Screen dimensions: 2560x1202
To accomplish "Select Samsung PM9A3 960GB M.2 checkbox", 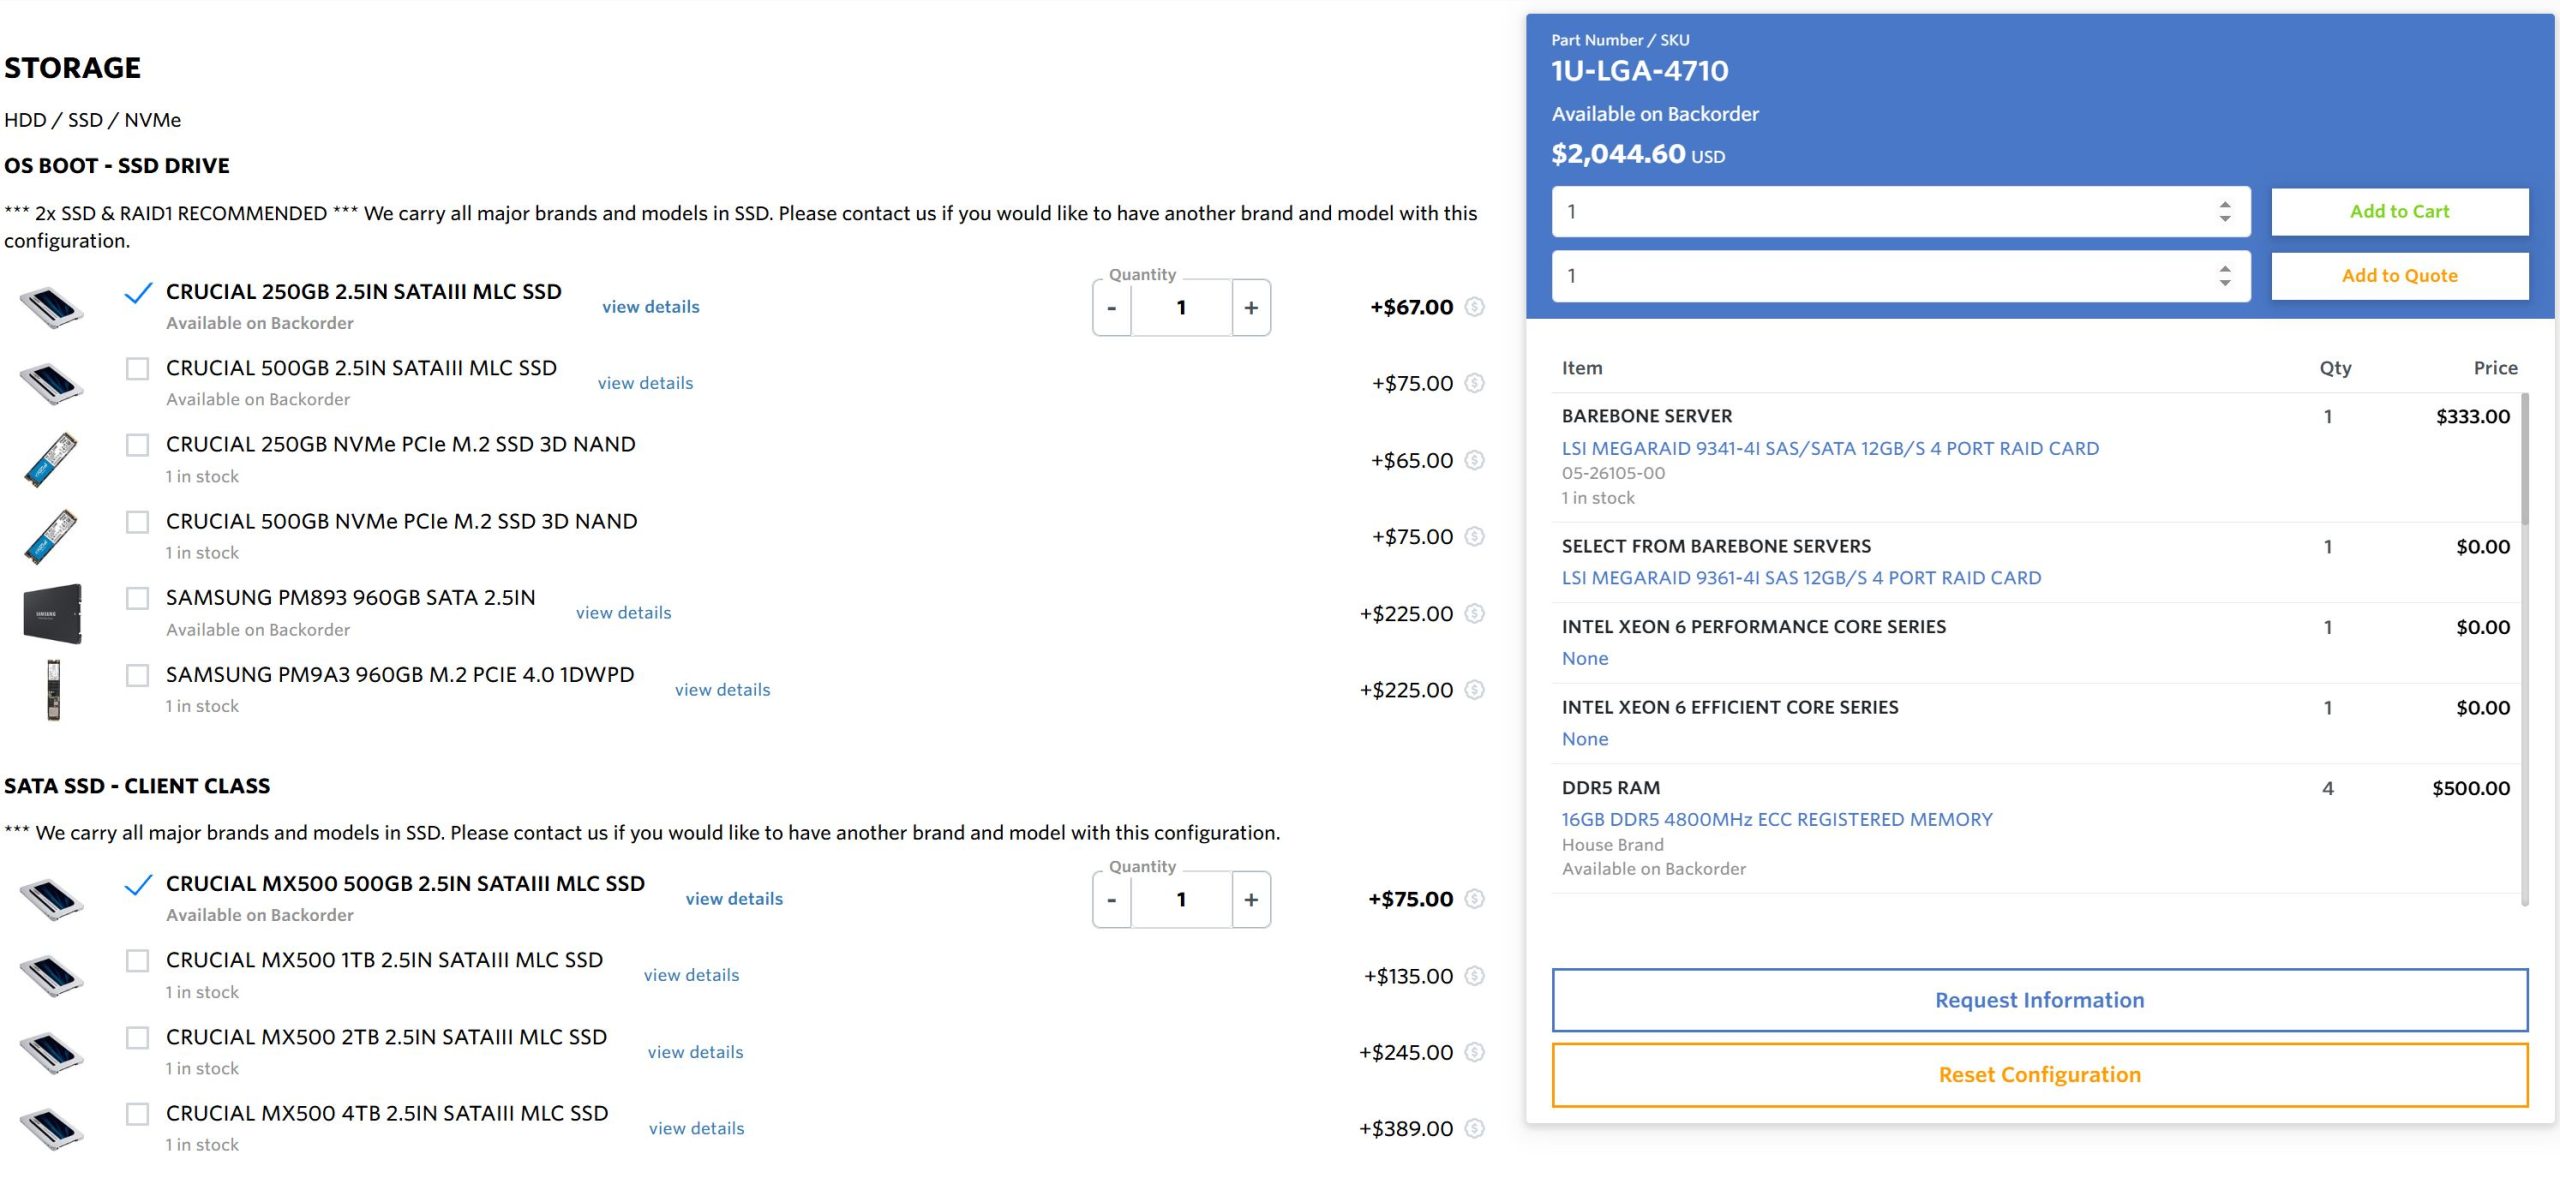I will [138, 675].
